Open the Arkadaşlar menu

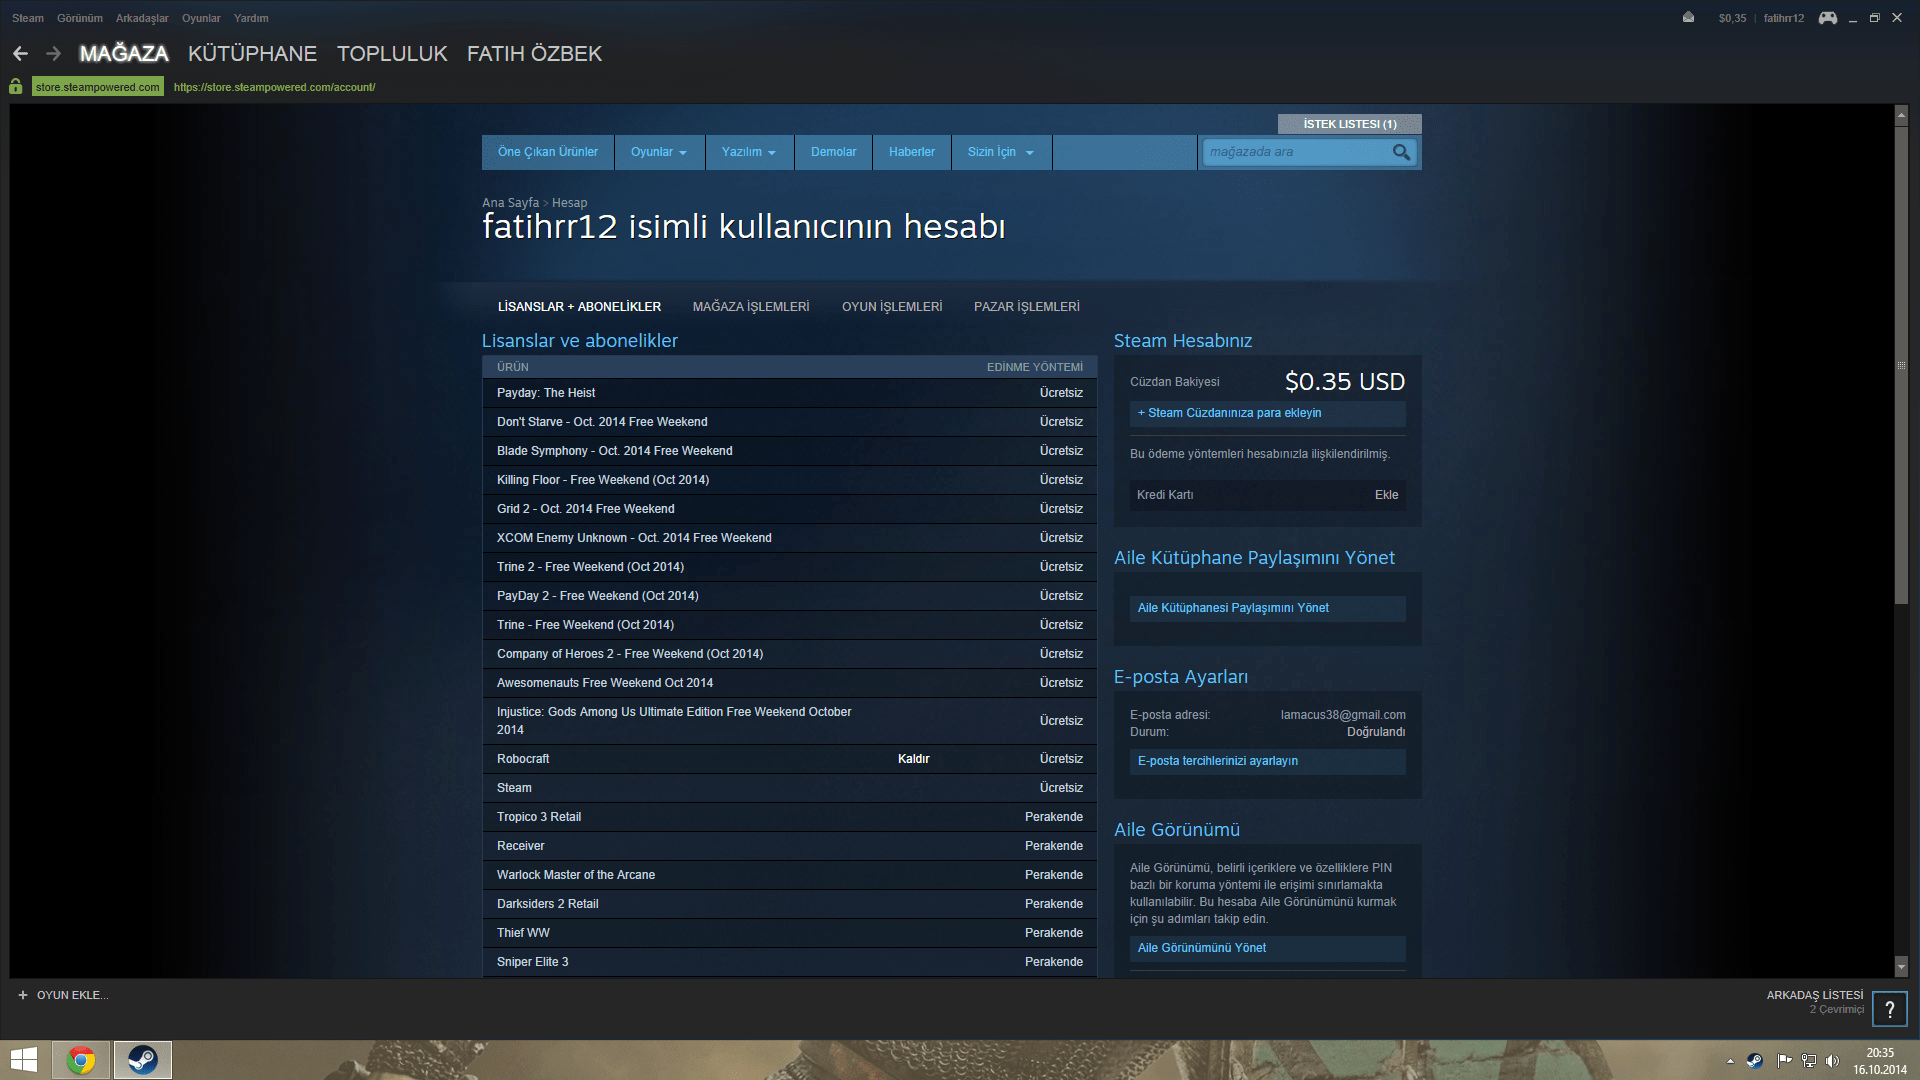click(x=142, y=18)
